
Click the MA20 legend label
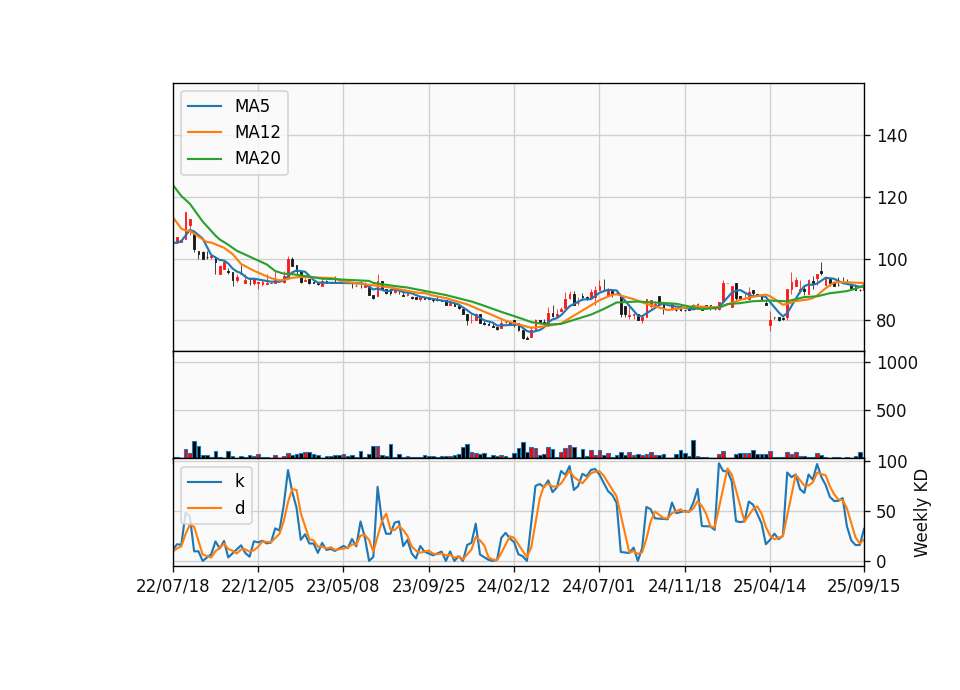[257, 158]
